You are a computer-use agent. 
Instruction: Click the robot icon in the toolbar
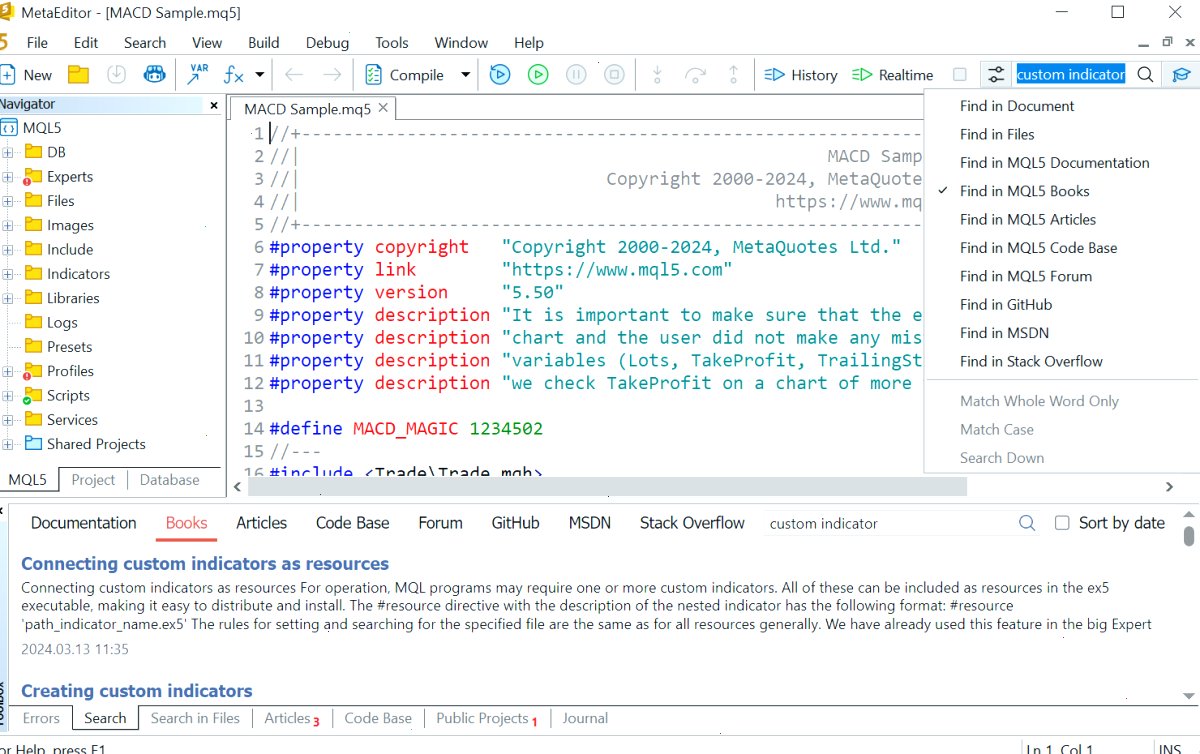(x=154, y=75)
